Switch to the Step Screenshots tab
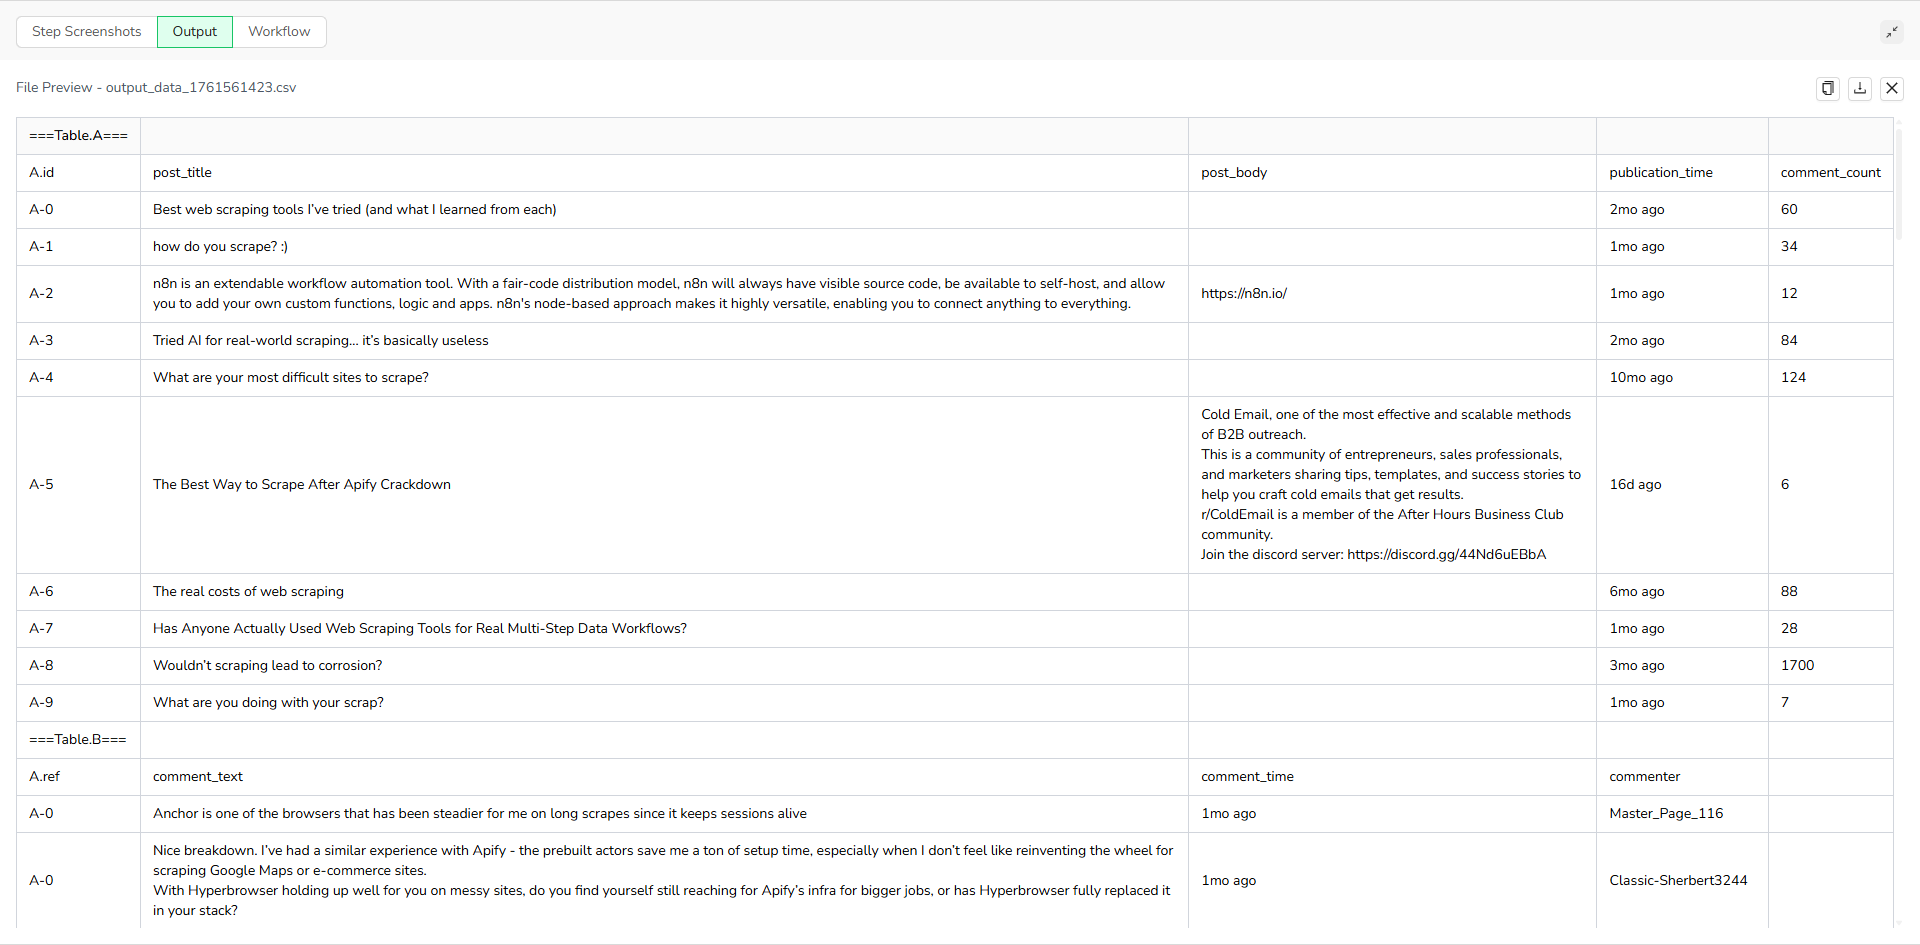1920x945 pixels. point(86,31)
